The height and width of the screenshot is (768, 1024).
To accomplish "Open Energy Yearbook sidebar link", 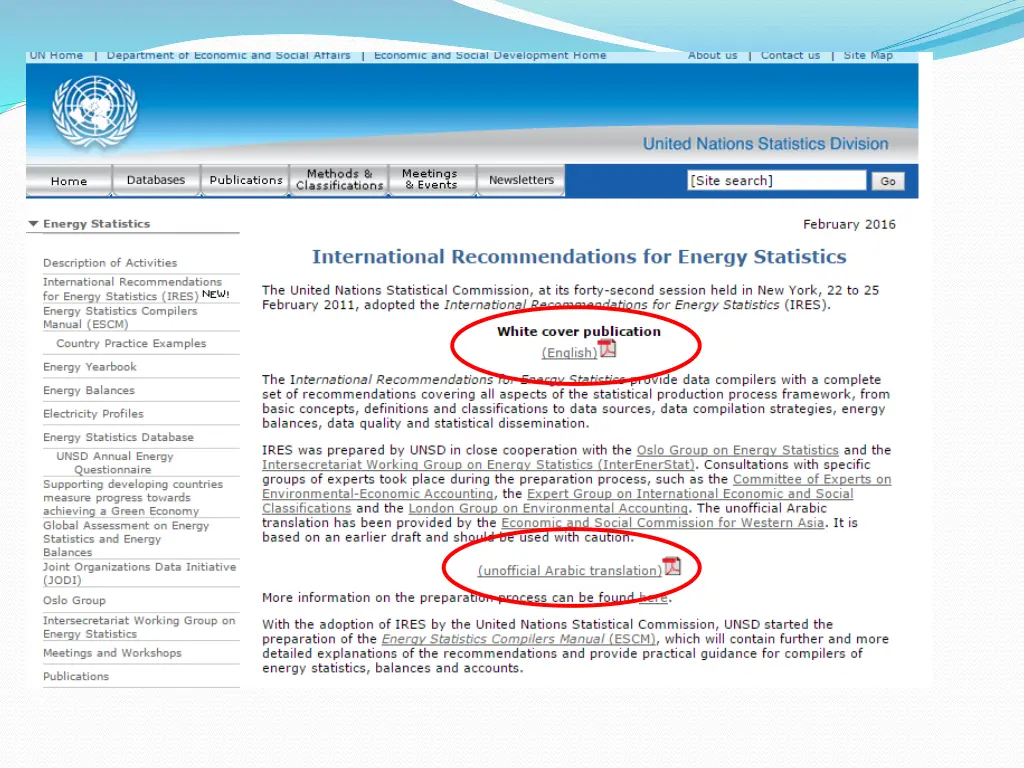I will [89, 367].
